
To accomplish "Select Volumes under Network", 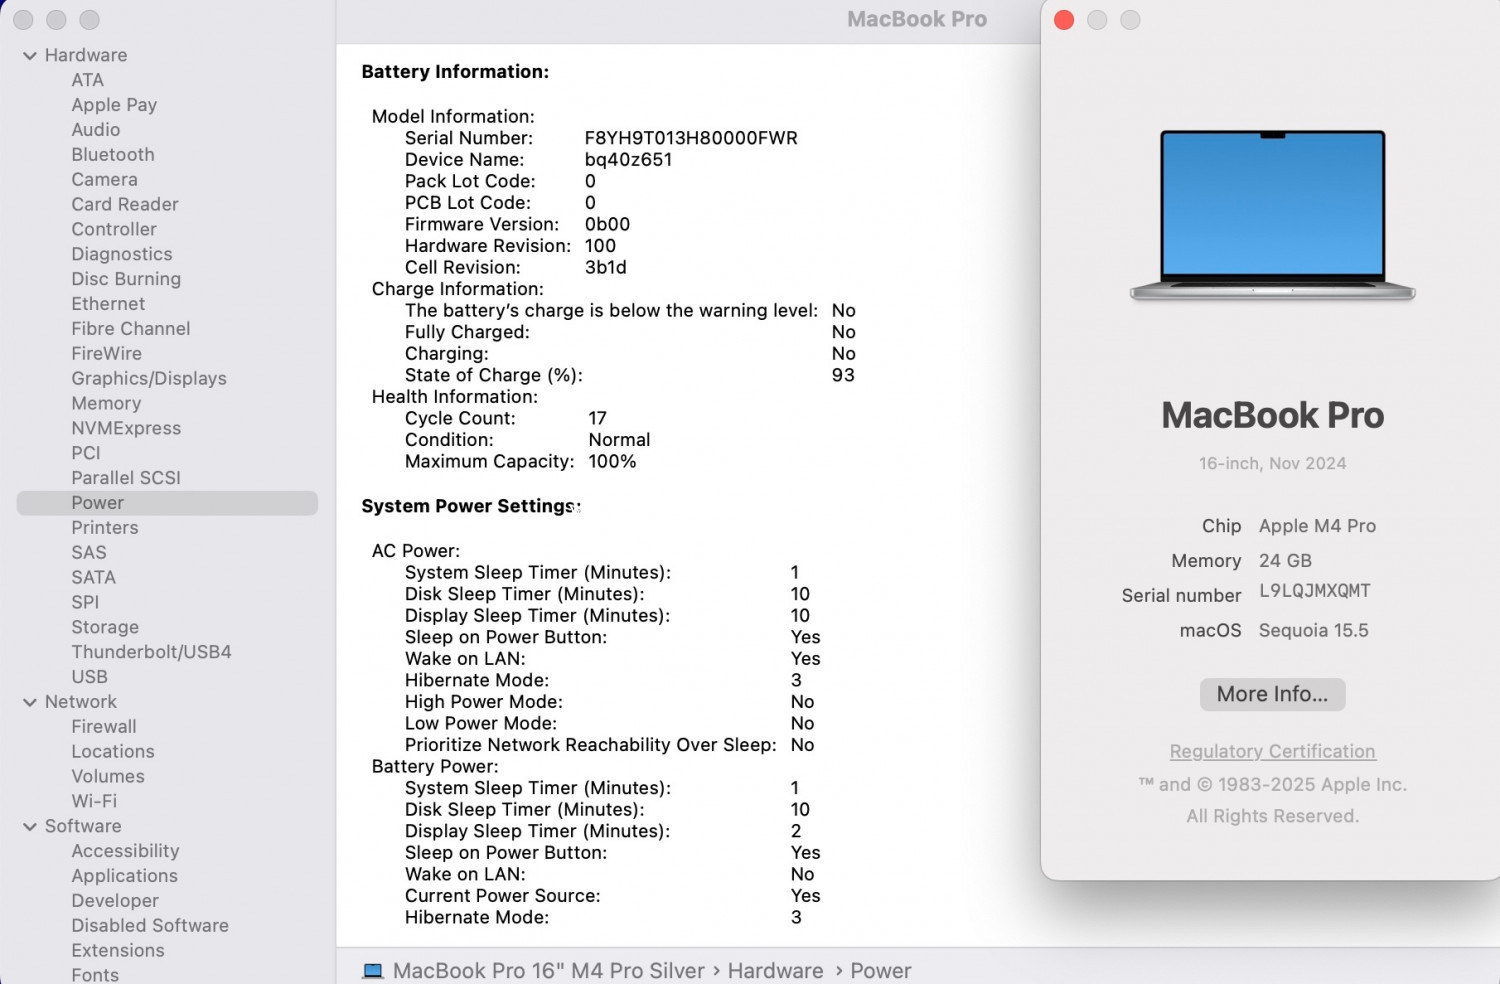I will [x=108, y=777].
